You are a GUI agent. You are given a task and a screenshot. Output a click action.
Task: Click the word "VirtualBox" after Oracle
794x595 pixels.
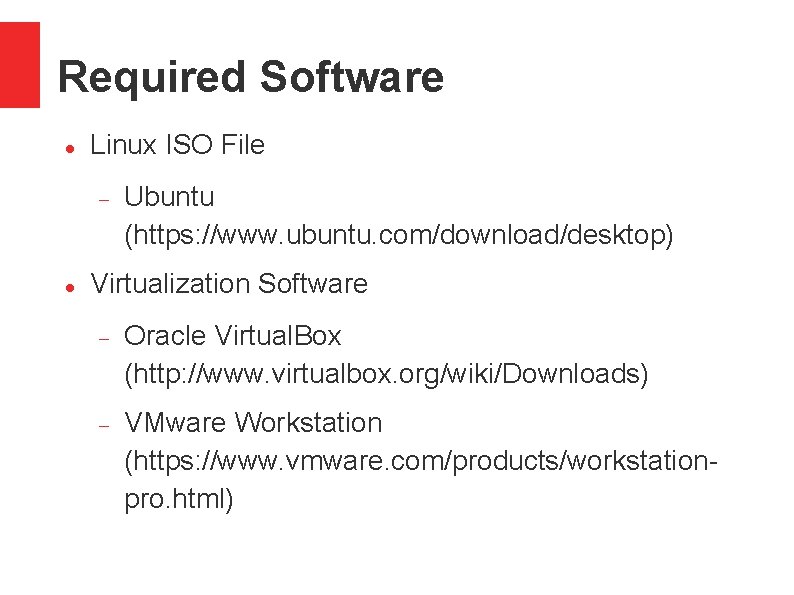click(x=277, y=335)
